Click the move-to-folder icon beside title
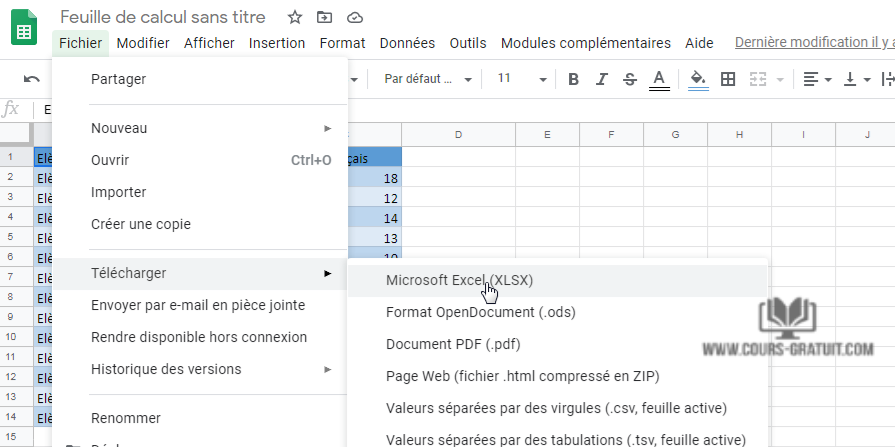This screenshot has width=895, height=447. click(324, 17)
